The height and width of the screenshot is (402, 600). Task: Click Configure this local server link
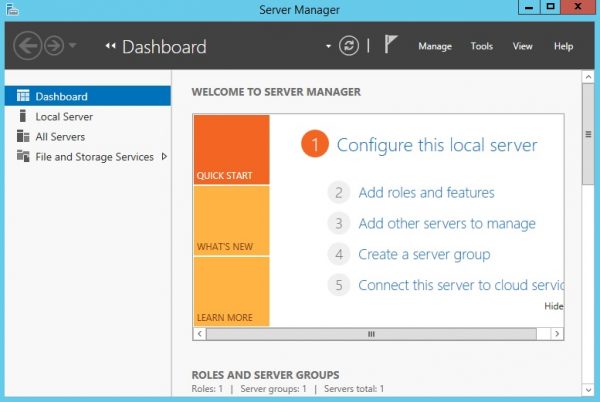pos(437,145)
